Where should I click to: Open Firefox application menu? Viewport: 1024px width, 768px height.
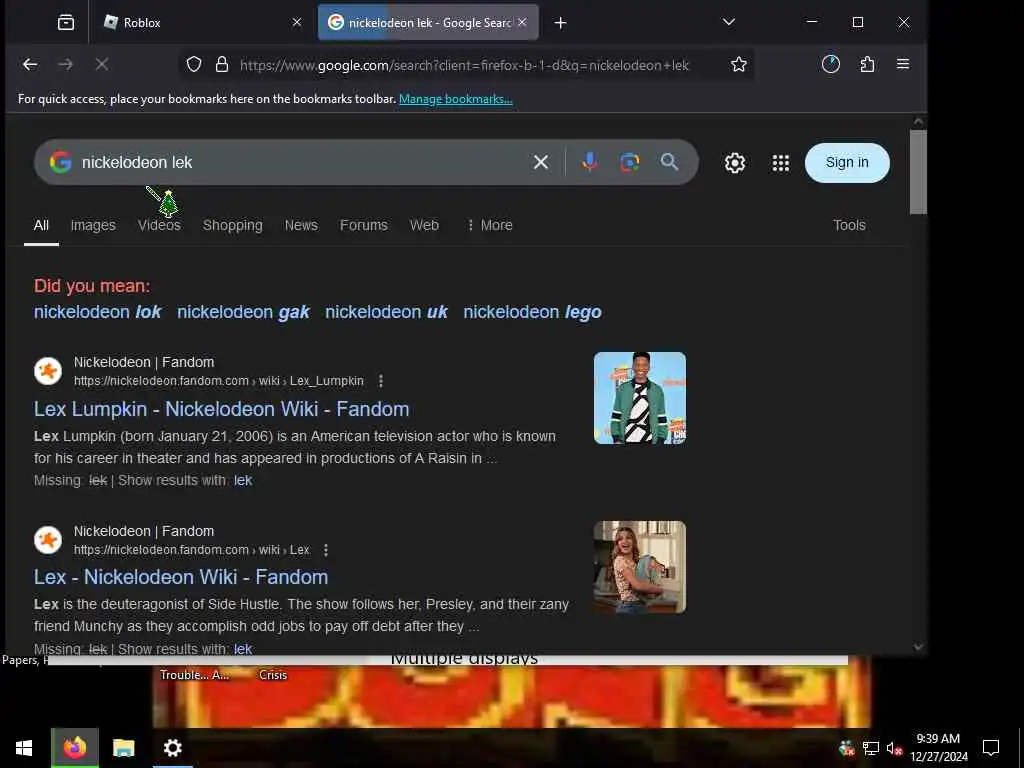903,64
